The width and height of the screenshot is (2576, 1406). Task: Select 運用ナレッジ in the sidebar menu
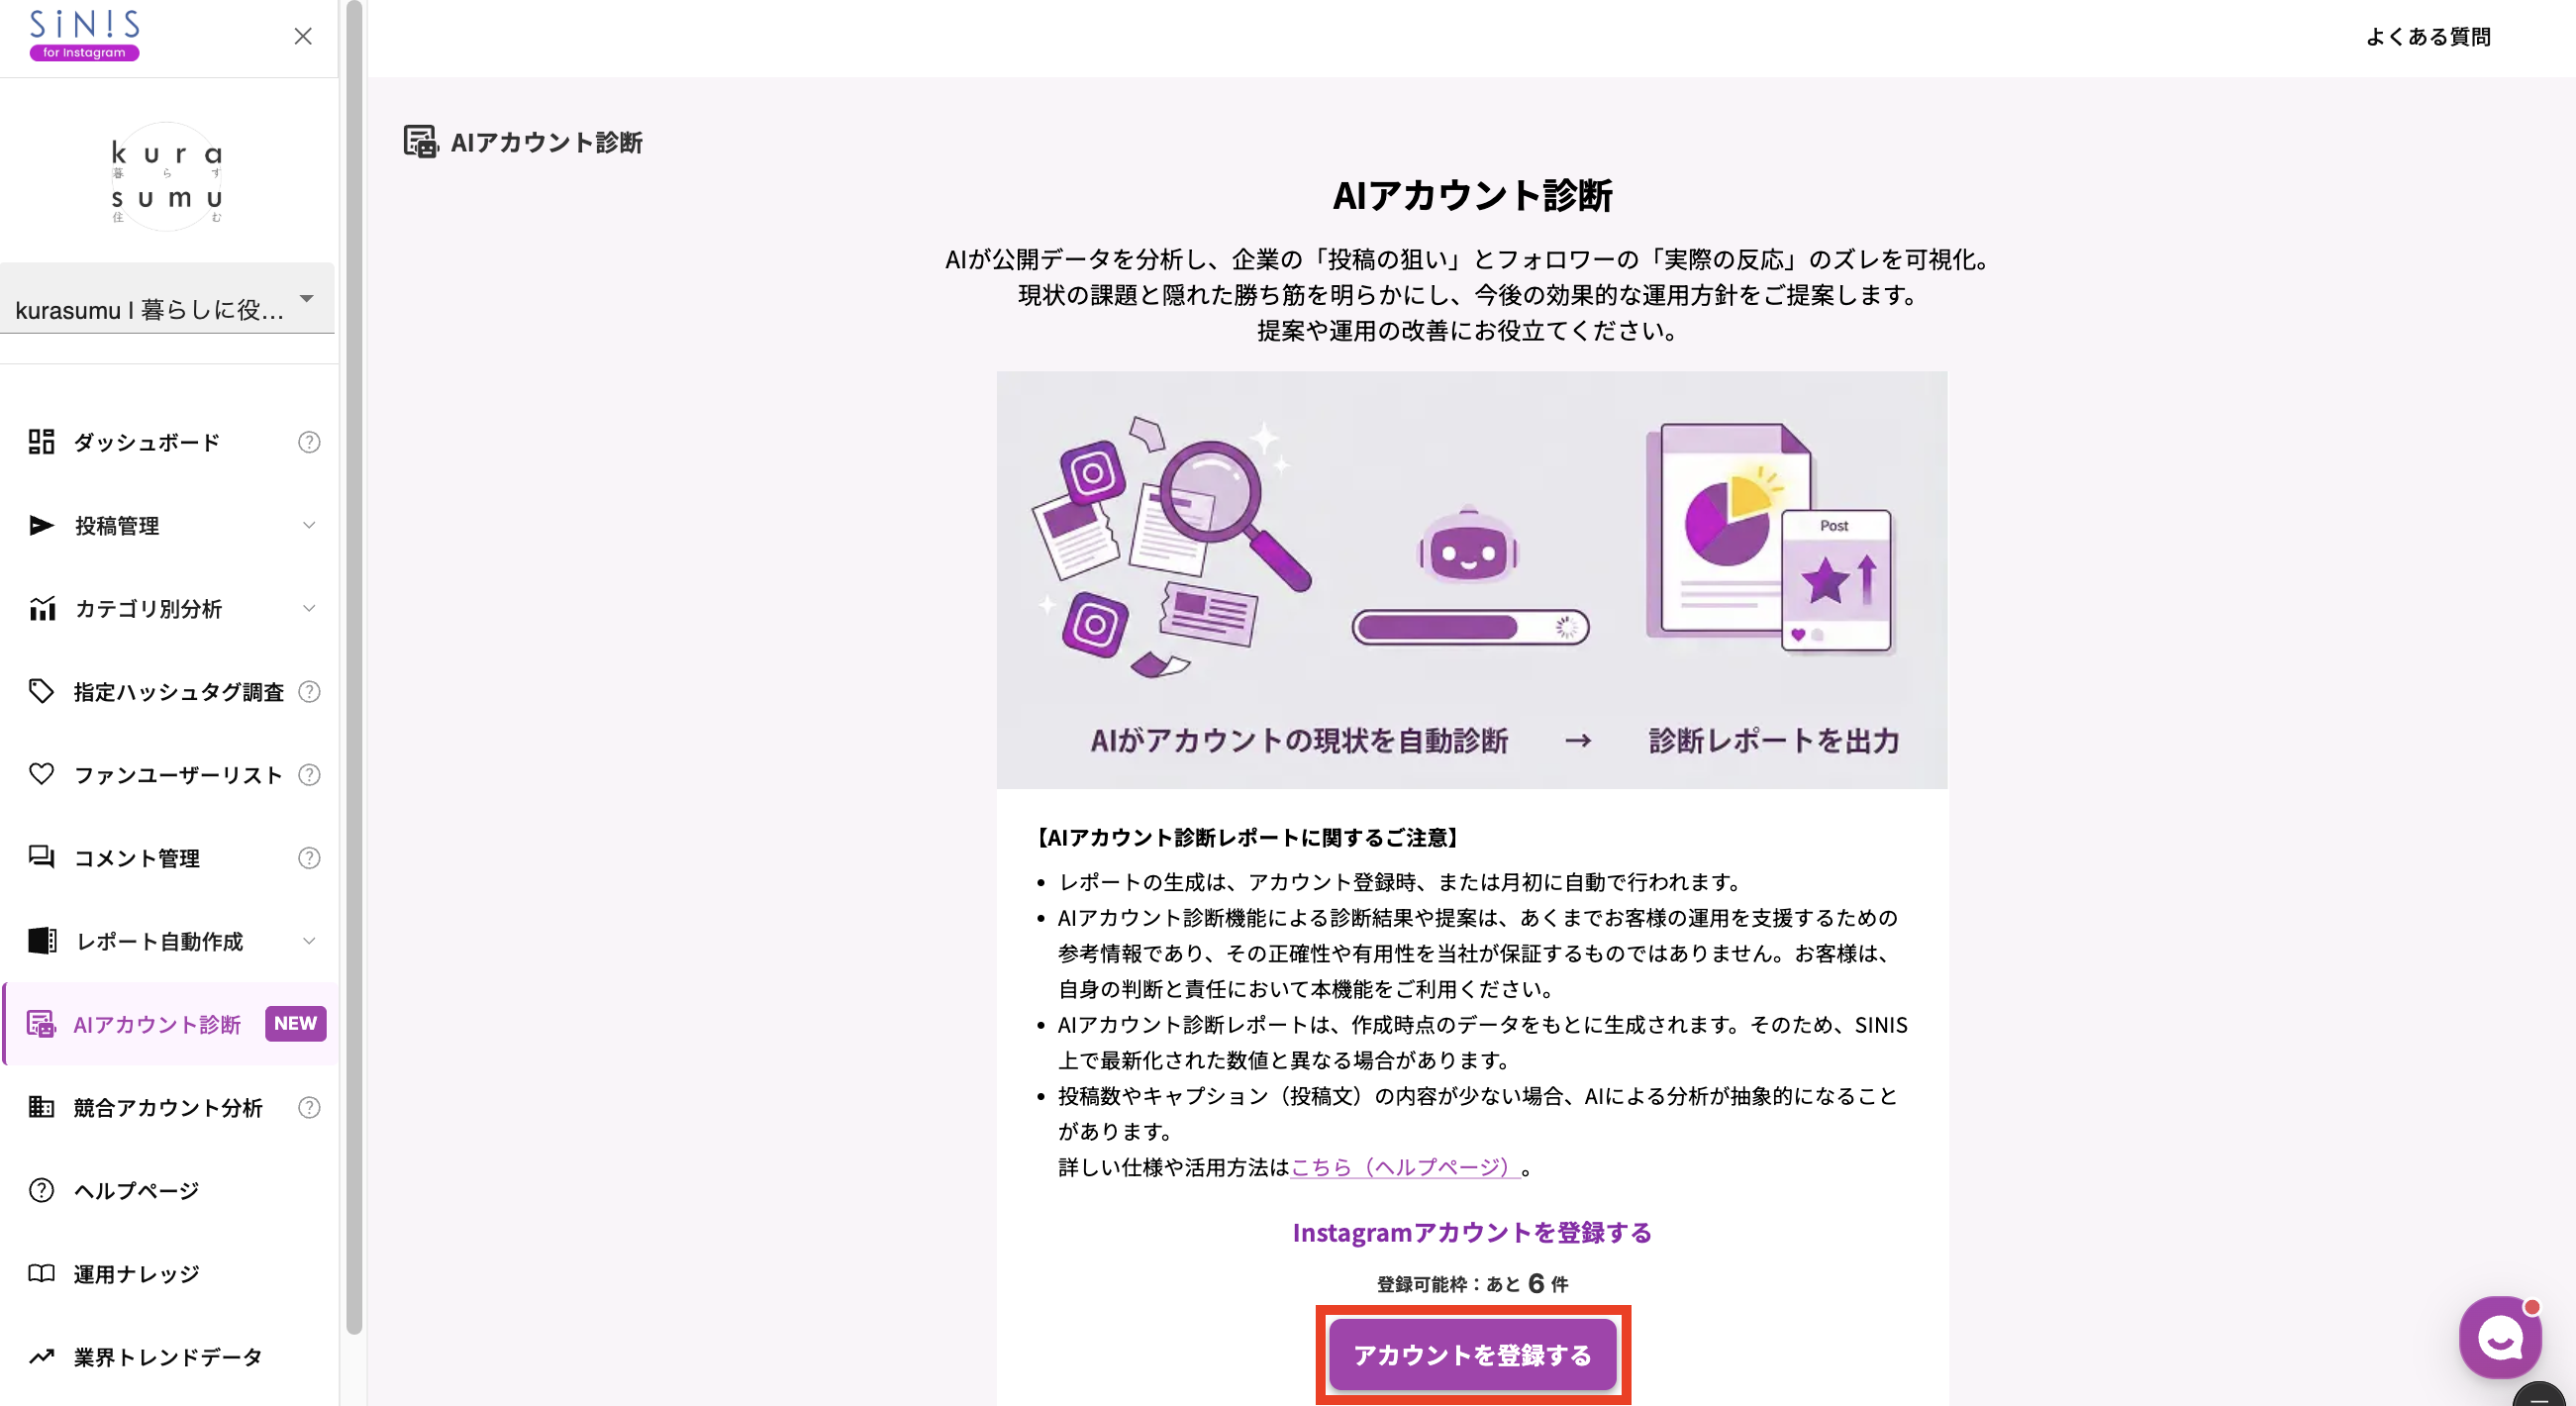point(133,1273)
